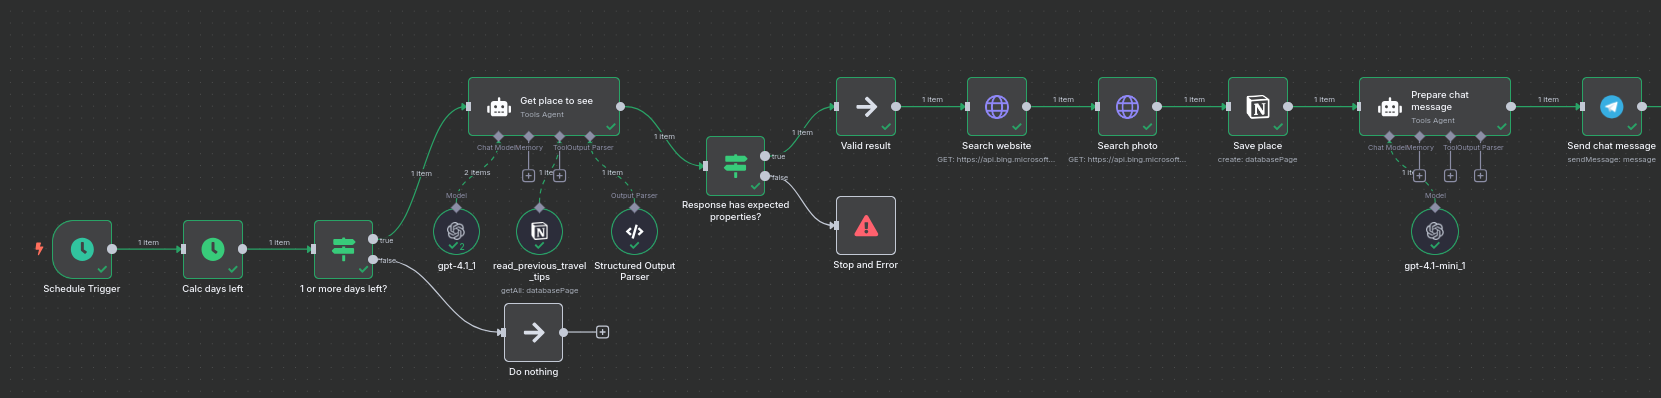1661x398 pixels.
Task: Open the Search photo globe node
Action: [1128, 107]
